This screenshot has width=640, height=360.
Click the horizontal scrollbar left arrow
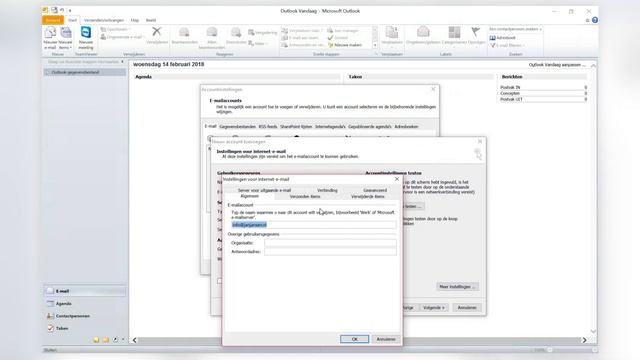(x=135, y=340)
